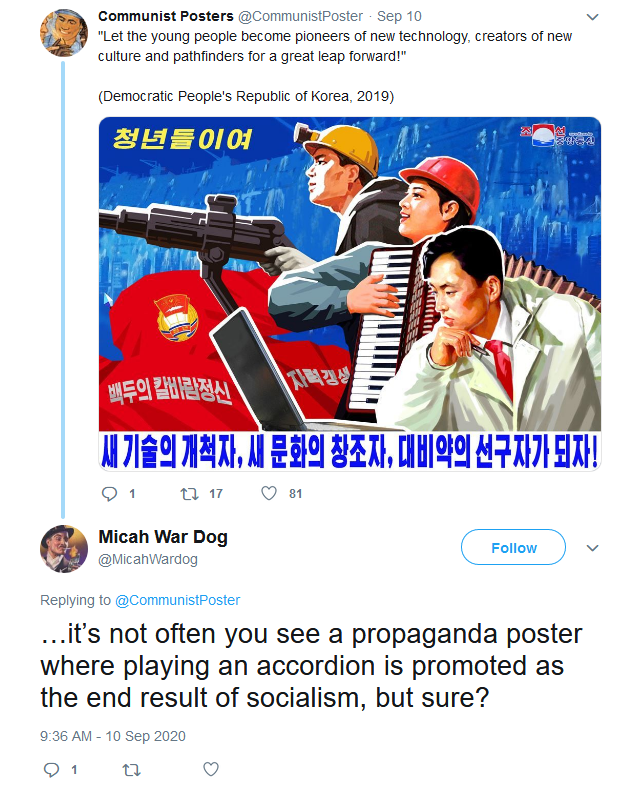Viewport: 640px width, 809px height.
Task: Open the Sep 10 tweet timestamp
Action: (x=399, y=17)
